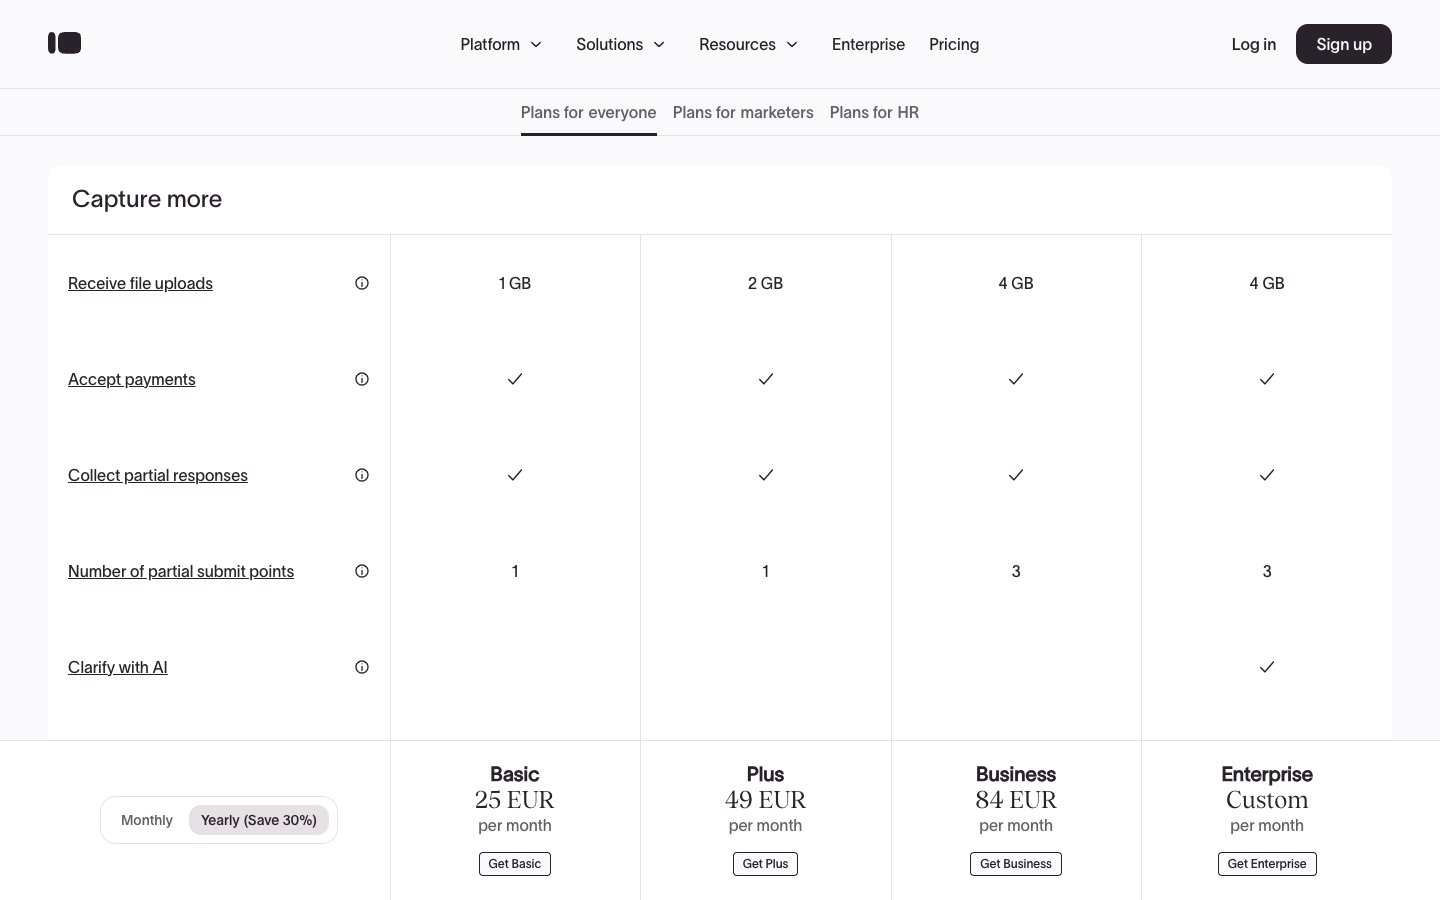Choose the Get Business plan button
Viewport: 1440px width, 900px height.
1015,864
